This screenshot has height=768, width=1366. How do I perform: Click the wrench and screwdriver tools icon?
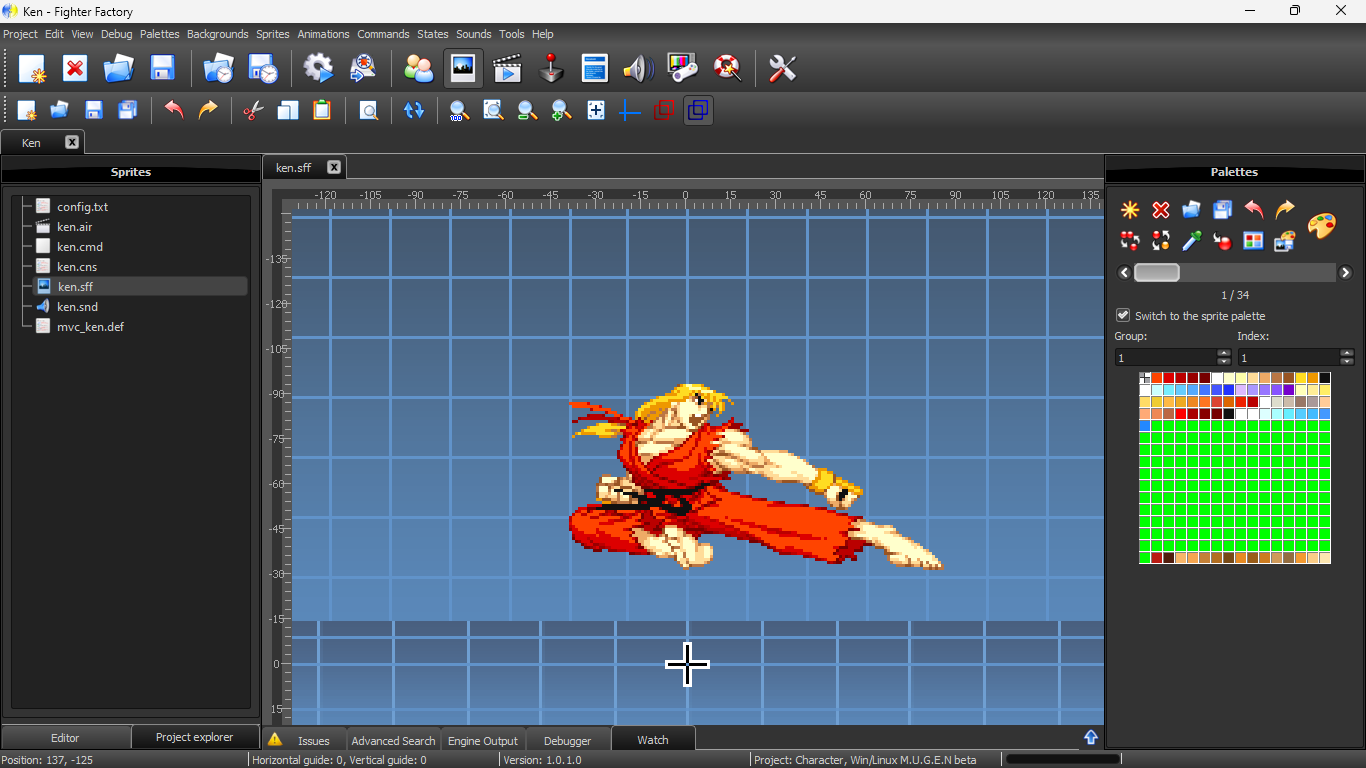782,68
